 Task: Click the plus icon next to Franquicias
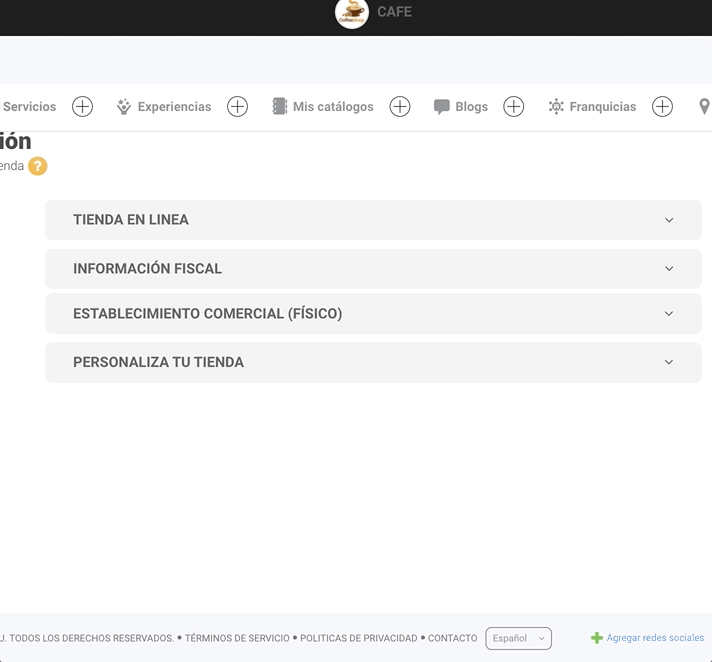tap(662, 107)
